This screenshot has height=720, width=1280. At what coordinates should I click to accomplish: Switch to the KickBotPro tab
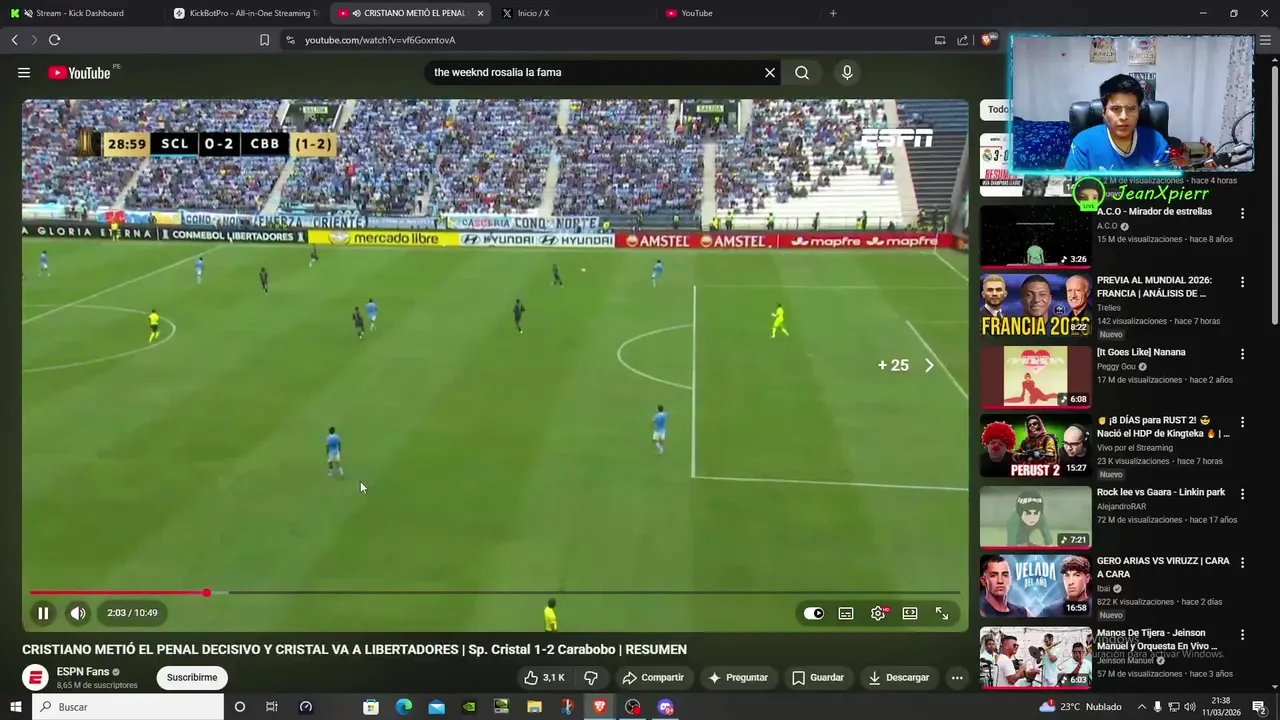[x=245, y=13]
